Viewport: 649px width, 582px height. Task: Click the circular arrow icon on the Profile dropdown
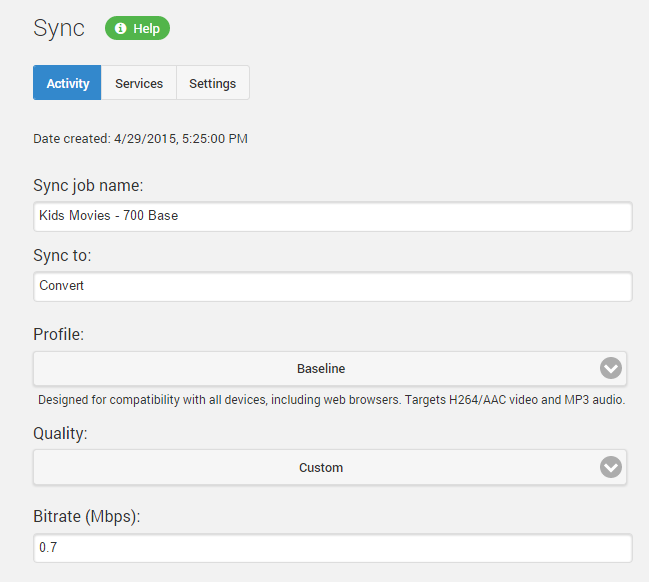611,368
